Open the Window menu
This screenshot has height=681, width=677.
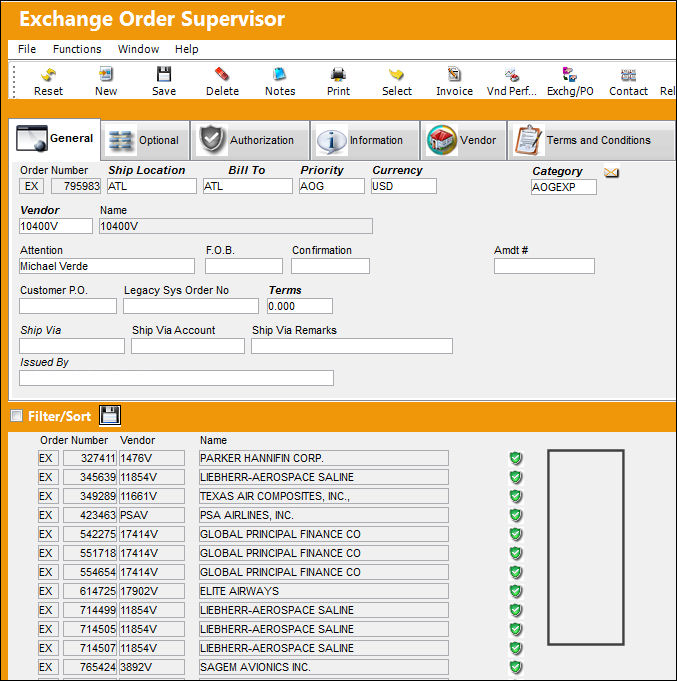coord(138,49)
